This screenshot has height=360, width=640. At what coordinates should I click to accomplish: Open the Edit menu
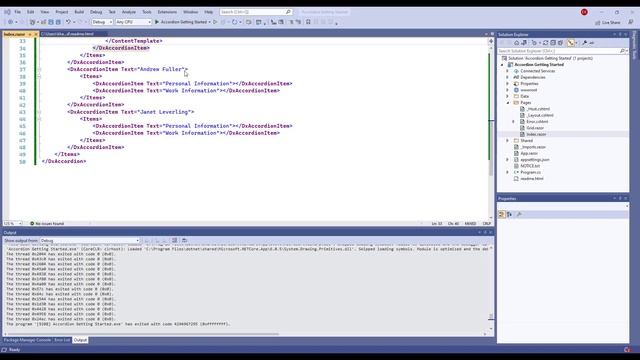coord(30,12)
